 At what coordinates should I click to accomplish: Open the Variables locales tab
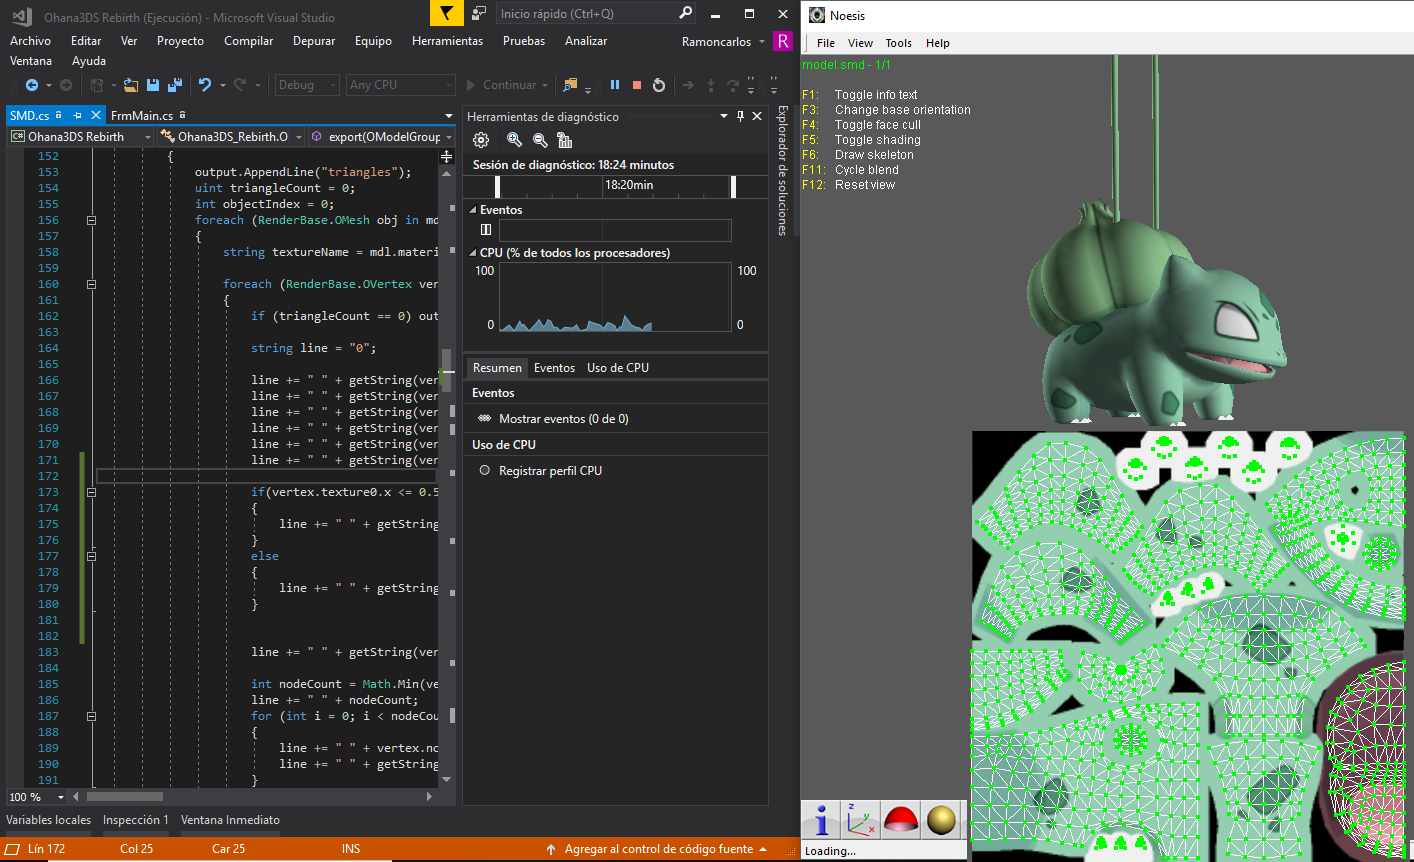click(49, 820)
